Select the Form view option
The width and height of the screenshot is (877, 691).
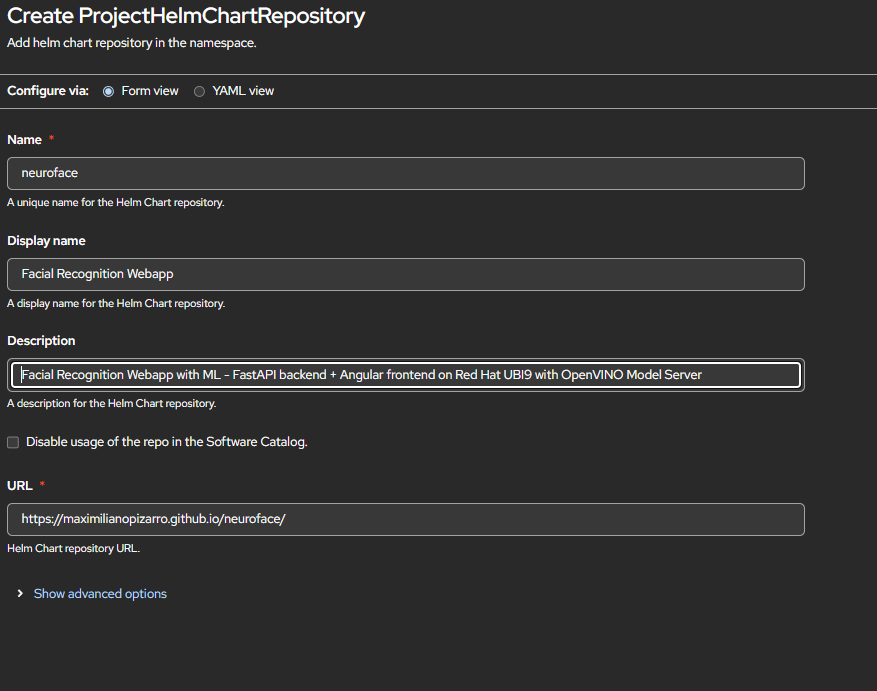click(108, 90)
